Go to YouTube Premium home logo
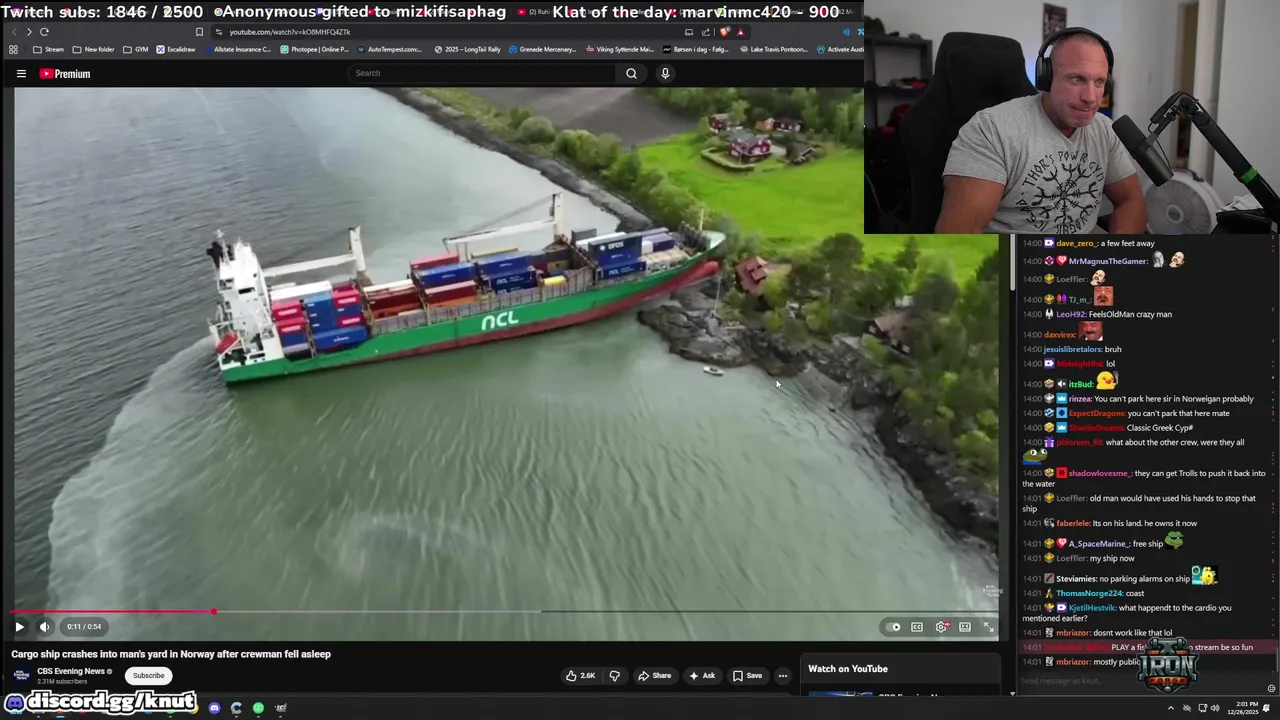The image size is (1280, 720). click(x=65, y=73)
